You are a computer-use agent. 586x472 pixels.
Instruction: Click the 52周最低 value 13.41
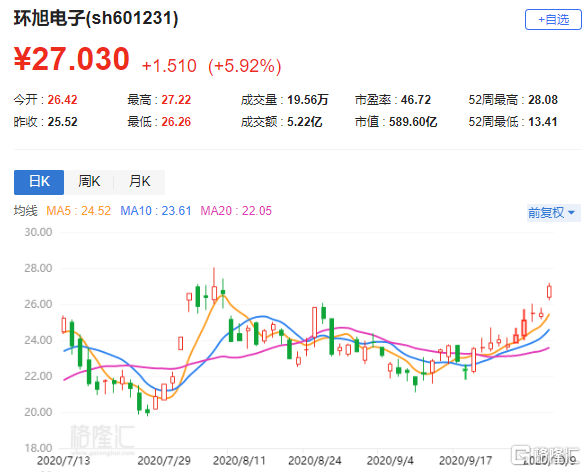(x=543, y=122)
